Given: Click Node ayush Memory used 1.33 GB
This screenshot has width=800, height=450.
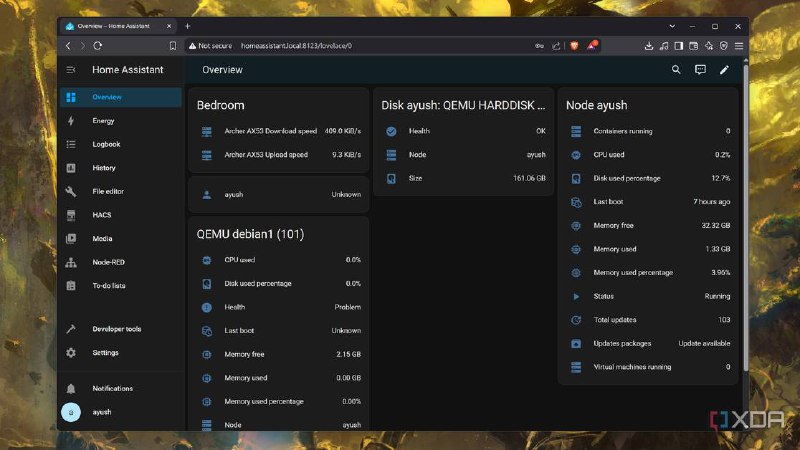Looking at the screenshot, I should point(648,249).
